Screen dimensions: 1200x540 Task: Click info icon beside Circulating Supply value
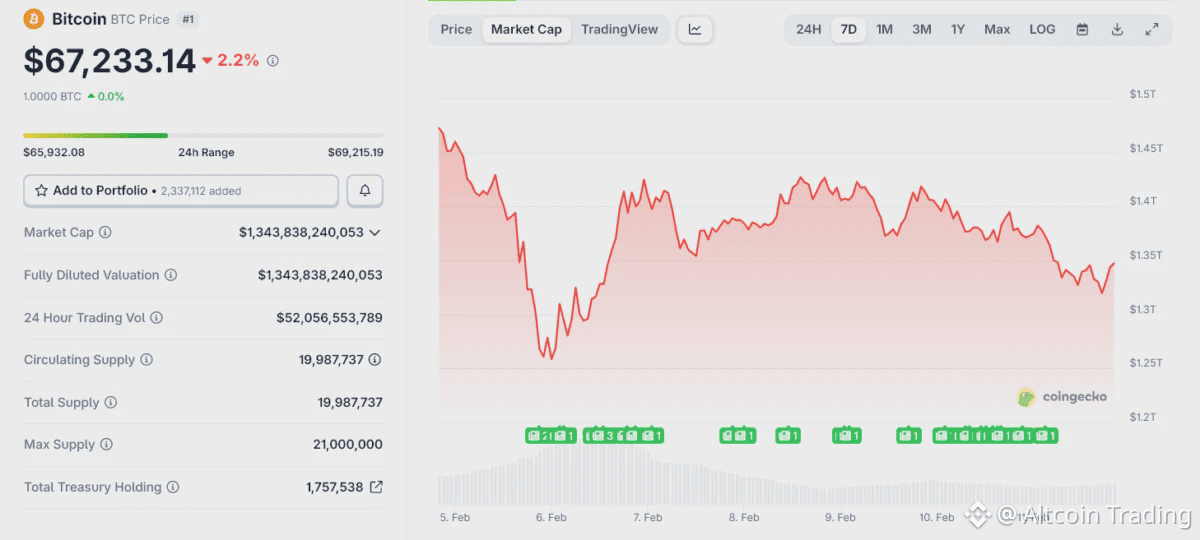[x=375, y=360]
